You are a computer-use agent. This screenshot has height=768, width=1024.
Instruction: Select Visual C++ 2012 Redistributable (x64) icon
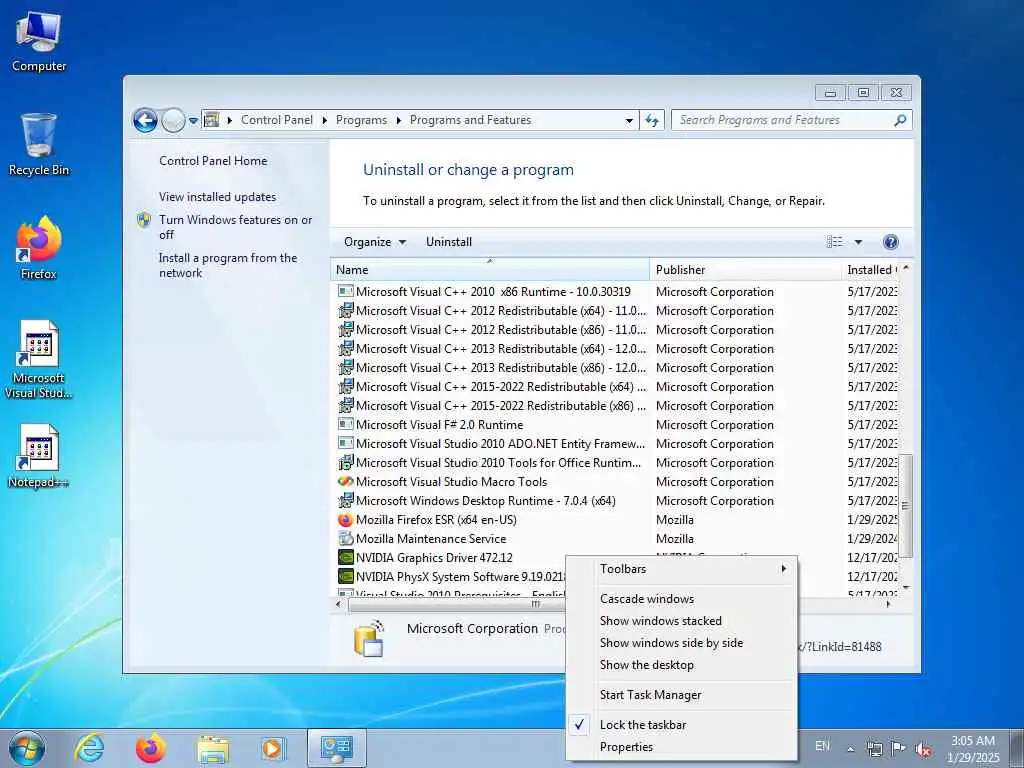click(x=345, y=311)
